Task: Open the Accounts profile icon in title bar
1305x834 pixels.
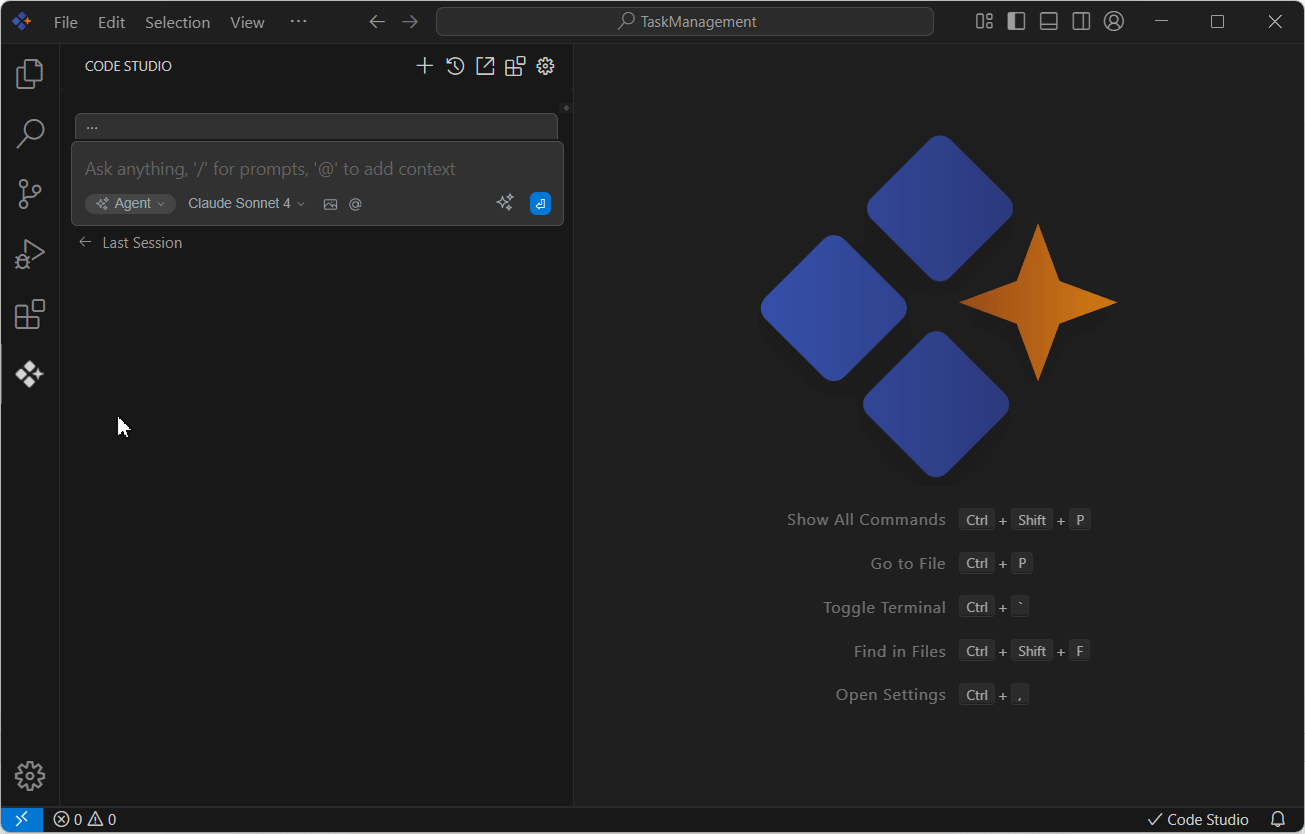Action: coord(1114,22)
